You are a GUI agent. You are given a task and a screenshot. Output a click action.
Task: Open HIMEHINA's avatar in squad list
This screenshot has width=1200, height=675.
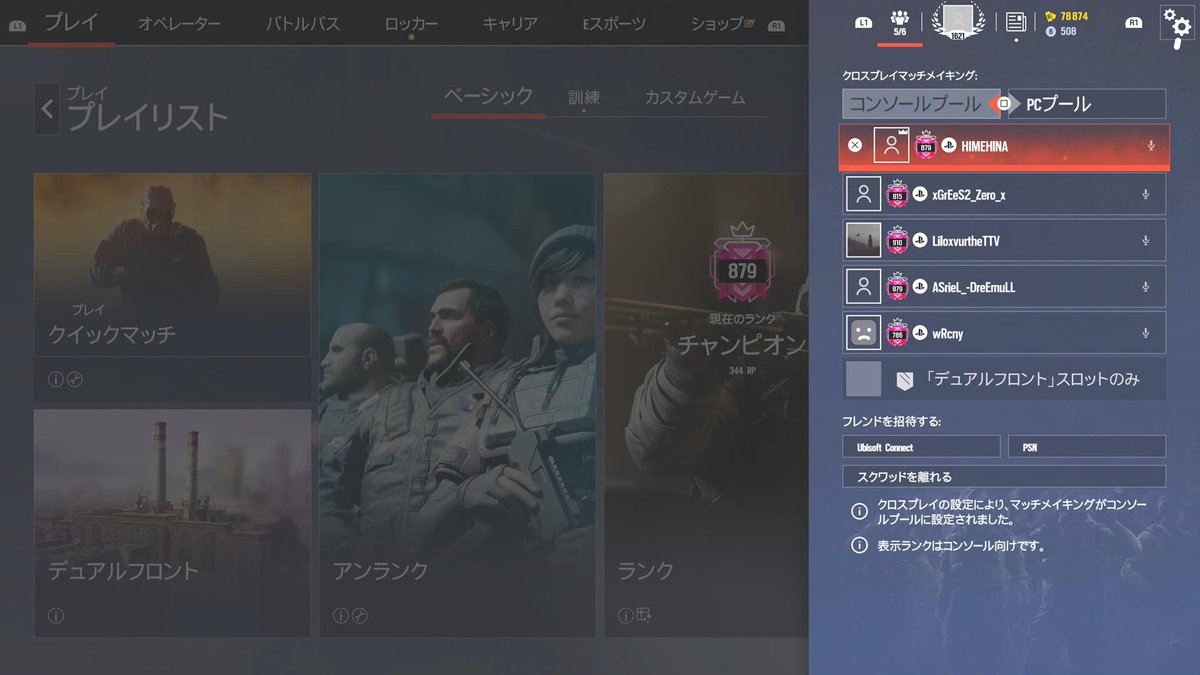[891, 145]
